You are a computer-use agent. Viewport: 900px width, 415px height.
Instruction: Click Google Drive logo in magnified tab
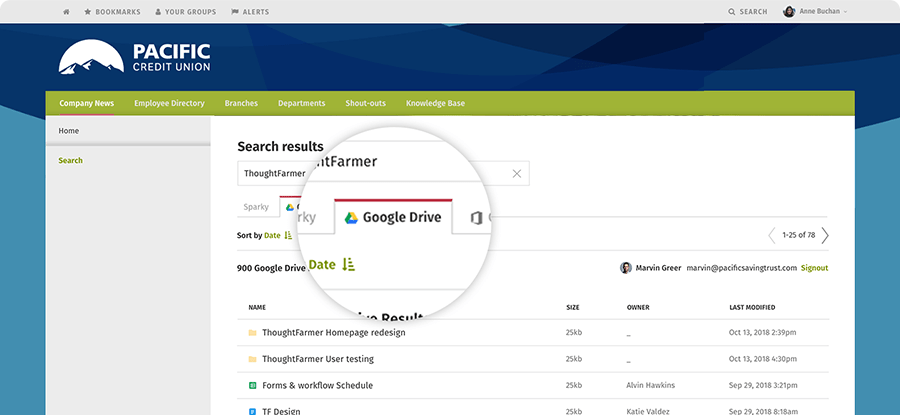351,218
